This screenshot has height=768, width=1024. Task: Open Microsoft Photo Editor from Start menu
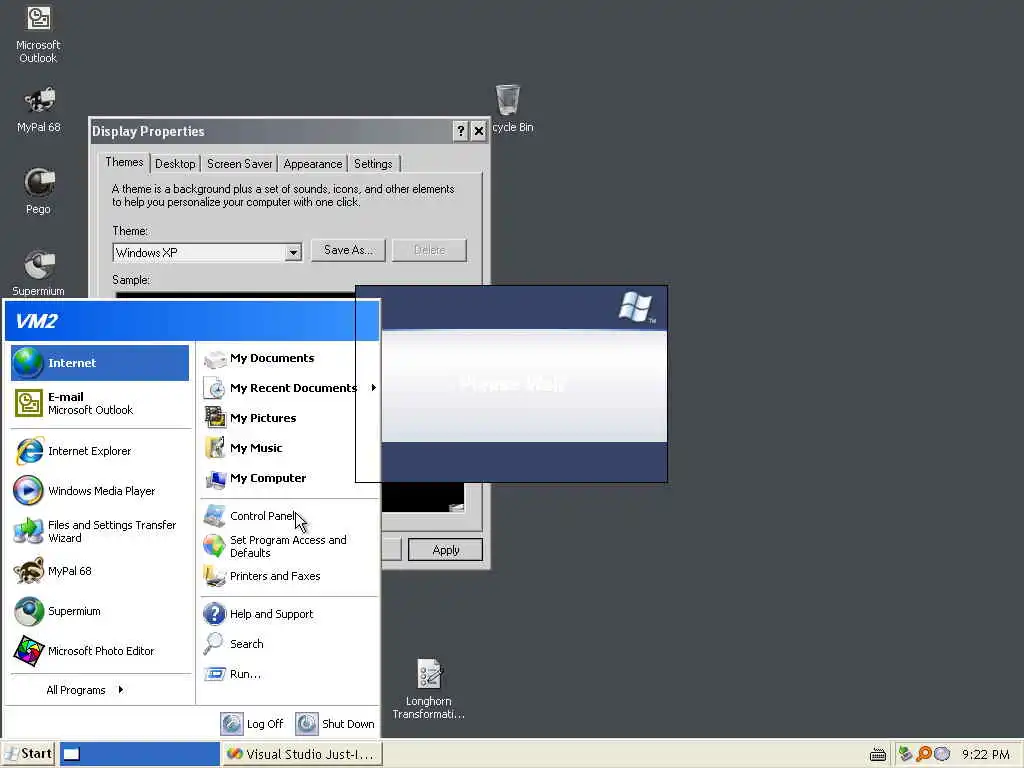(x=100, y=651)
